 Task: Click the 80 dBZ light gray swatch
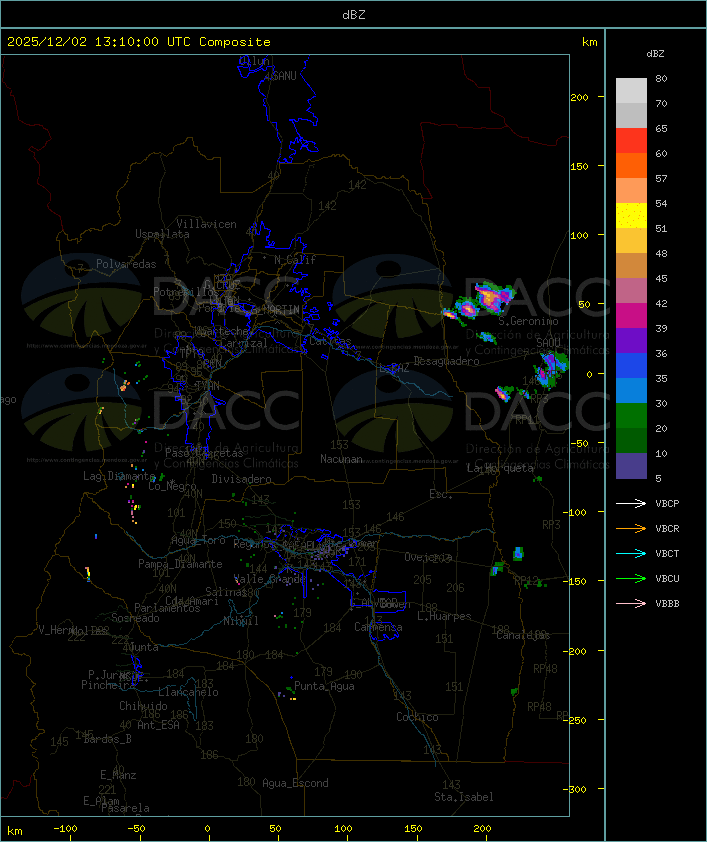click(631, 90)
